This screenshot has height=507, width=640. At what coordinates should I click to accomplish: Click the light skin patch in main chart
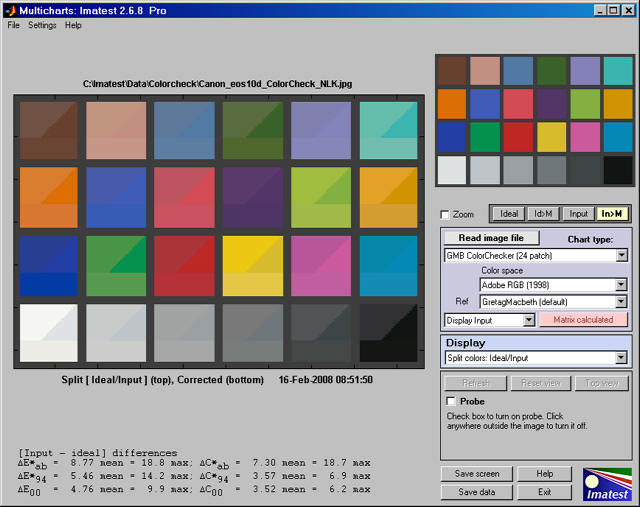[x=116, y=130]
